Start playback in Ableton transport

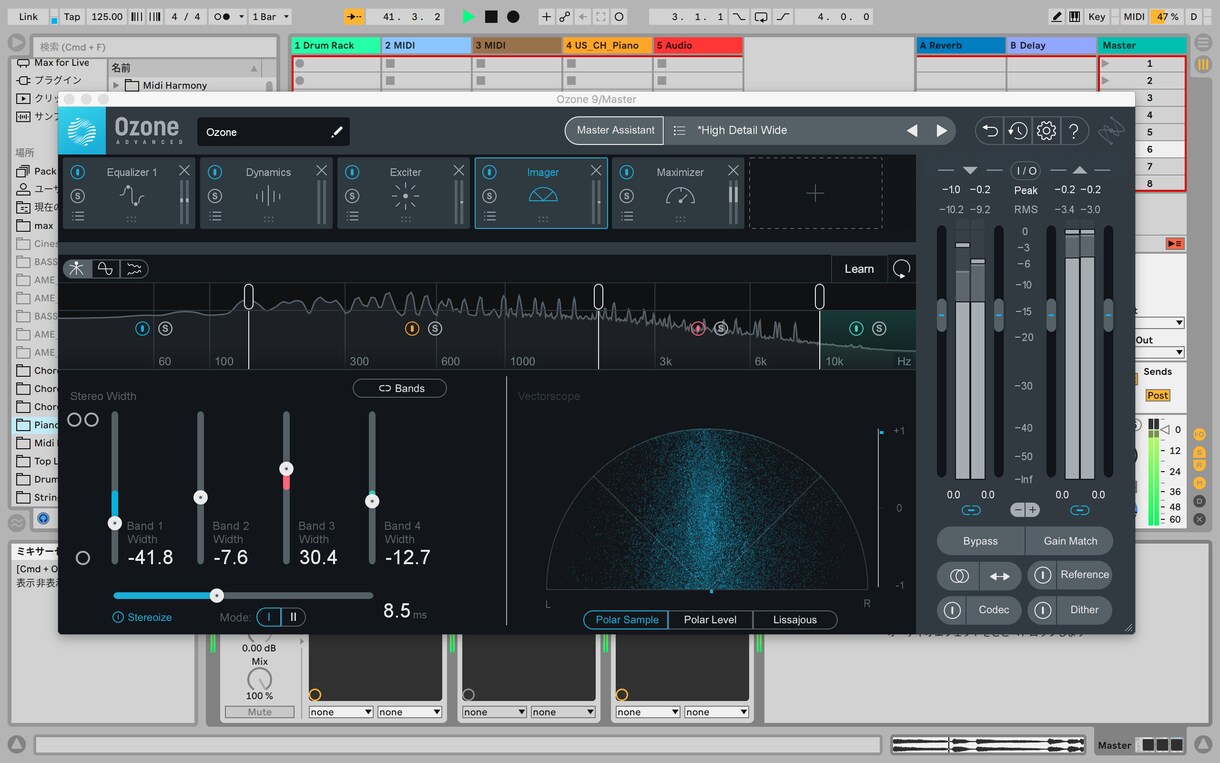click(x=469, y=17)
